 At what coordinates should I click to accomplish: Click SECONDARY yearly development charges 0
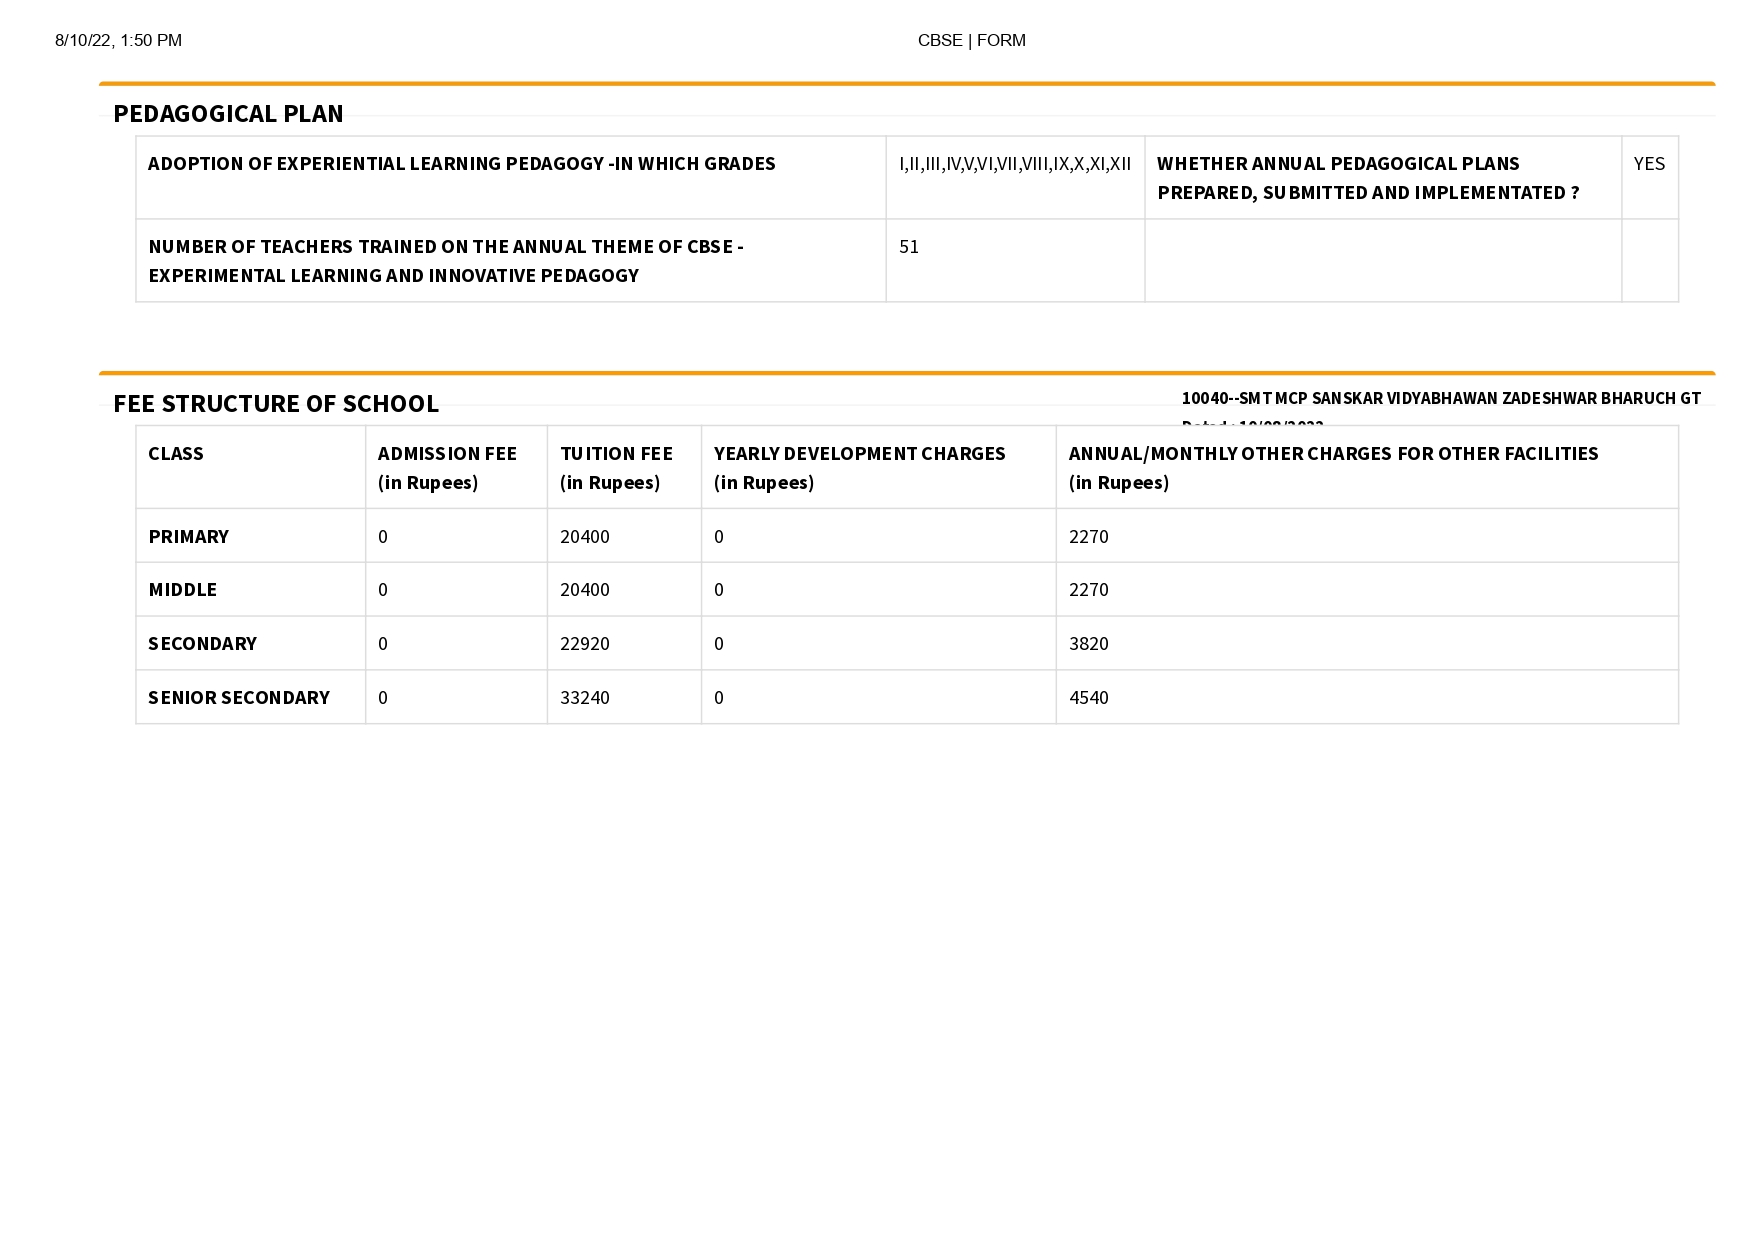pyautogui.click(x=719, y=644)
